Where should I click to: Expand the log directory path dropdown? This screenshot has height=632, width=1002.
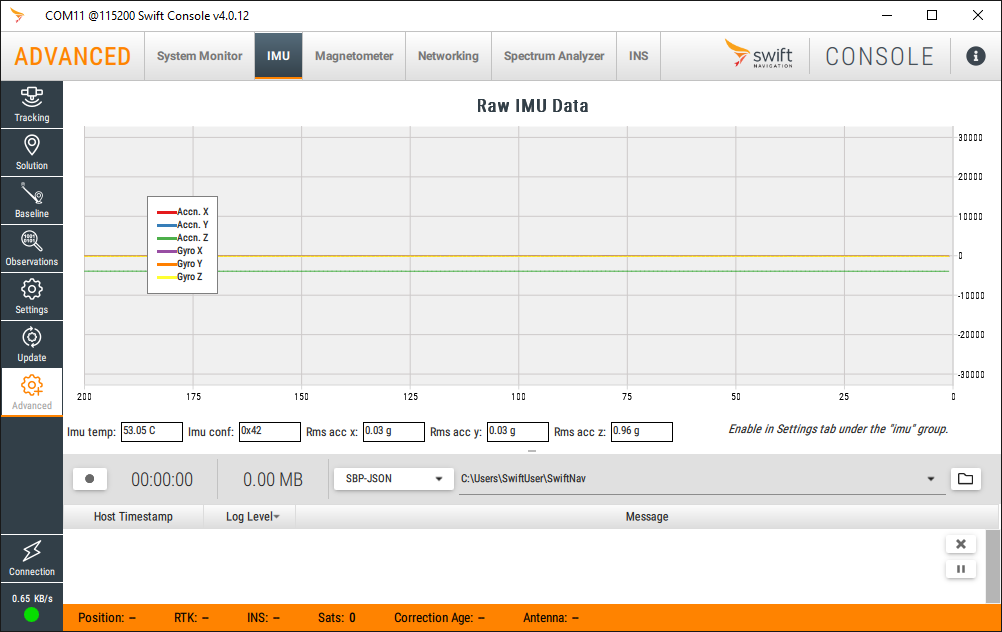[x=930, y=479]
